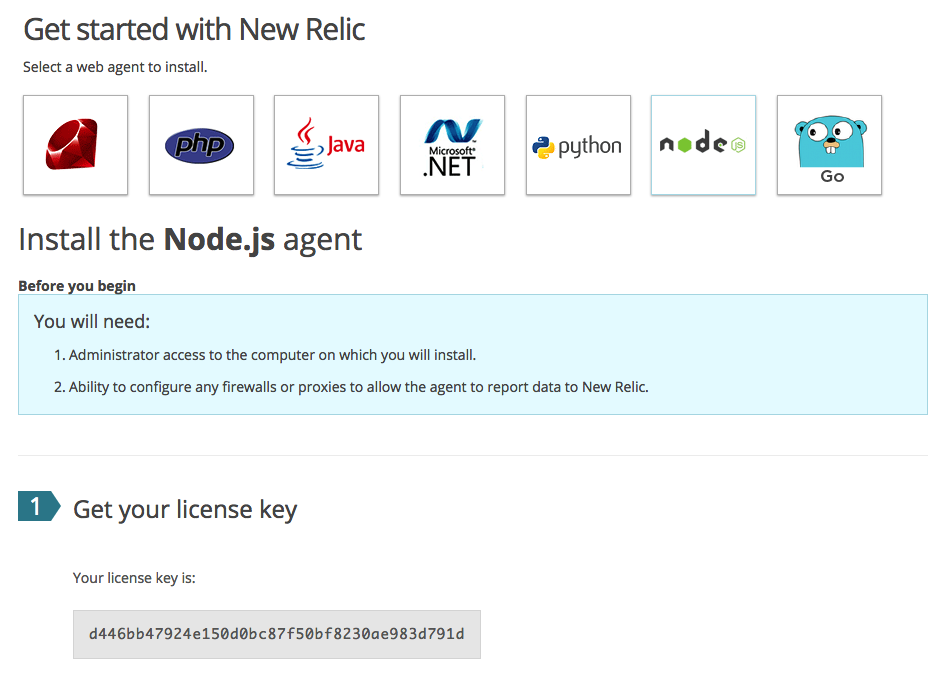
Task: Choose the PHP agent tile
Action: [x=201, y=145]
